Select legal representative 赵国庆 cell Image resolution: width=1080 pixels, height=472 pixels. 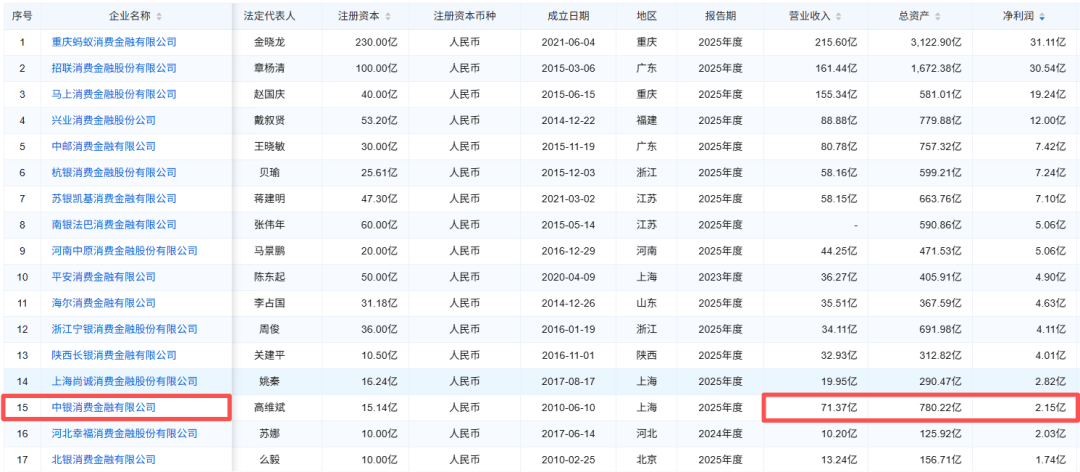(x=269, y=94)
